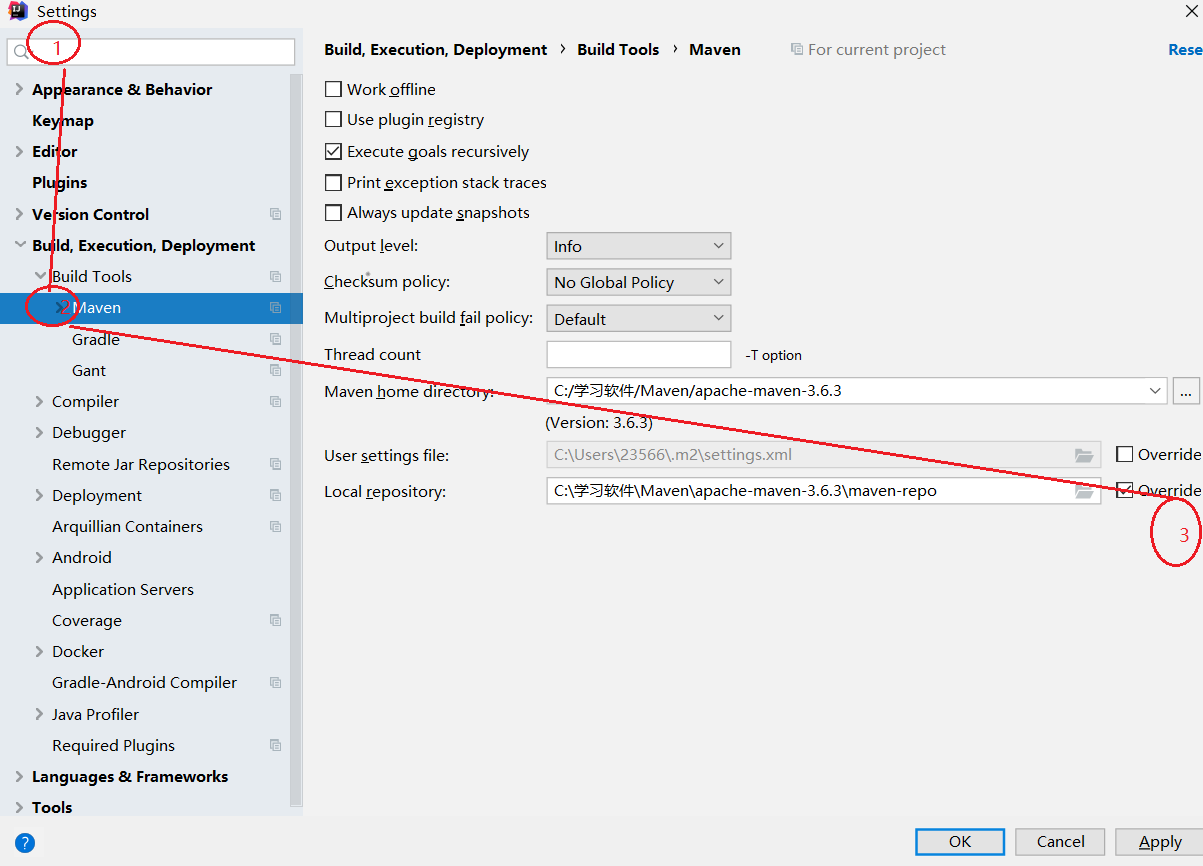Expand the Editor section
Viewport: 1203px width, 866px height.
[19, 151]
